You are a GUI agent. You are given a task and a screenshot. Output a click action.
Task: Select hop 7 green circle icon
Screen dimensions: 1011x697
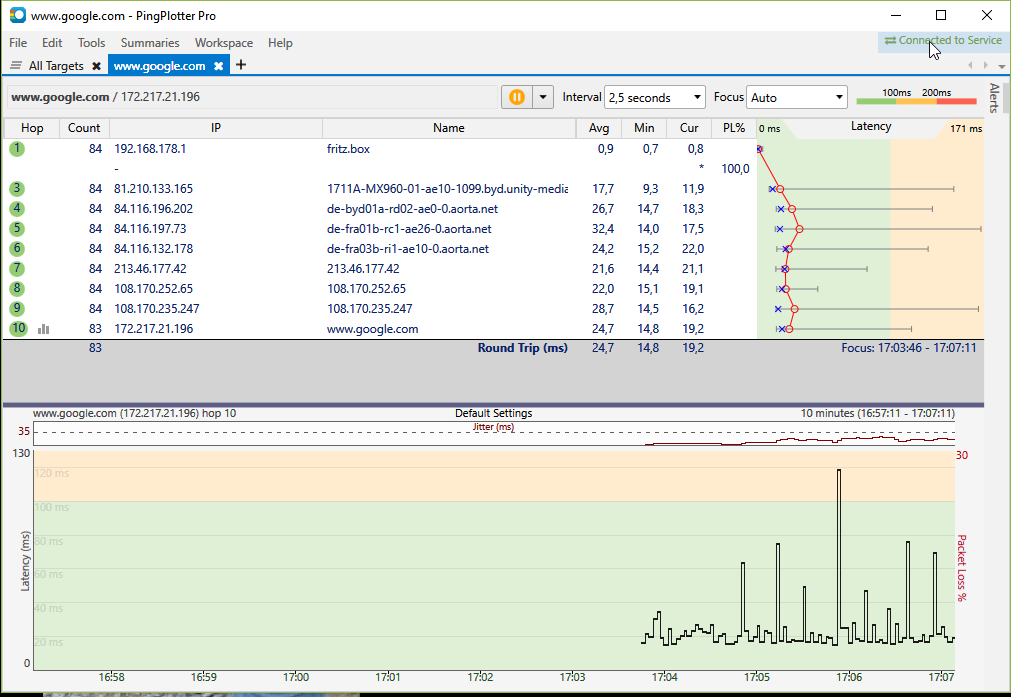(x=17, y=269)
